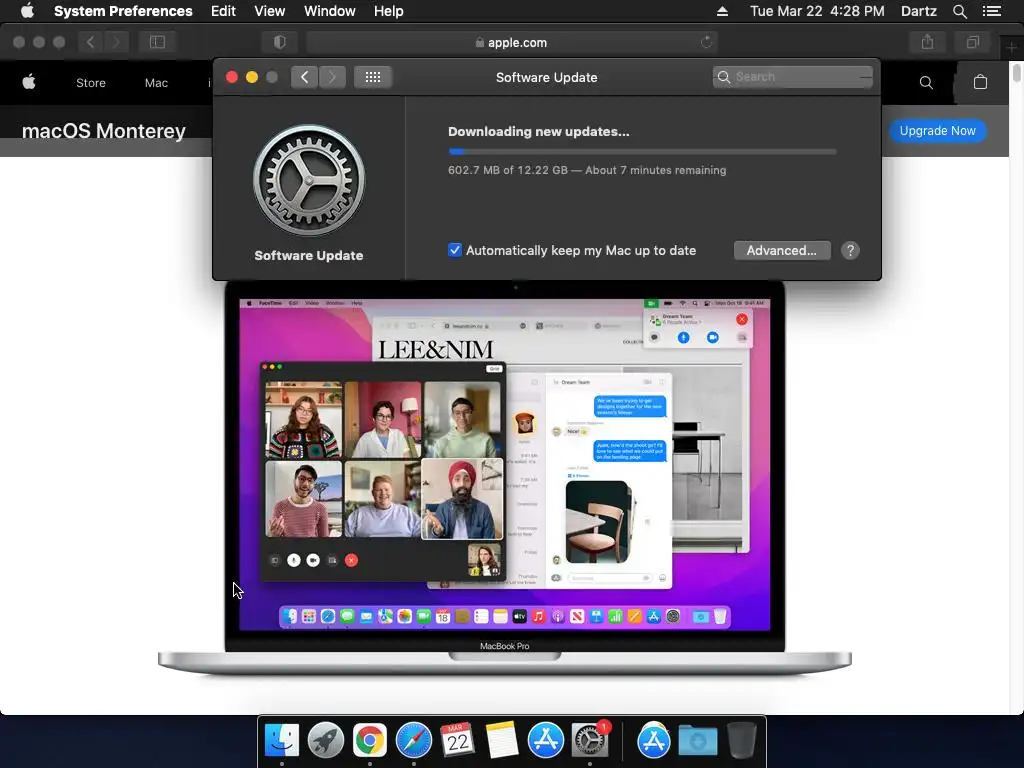The image size is (1024, 768).
Task: Click the Safari page scrollbar
Action: point(1016,72)
